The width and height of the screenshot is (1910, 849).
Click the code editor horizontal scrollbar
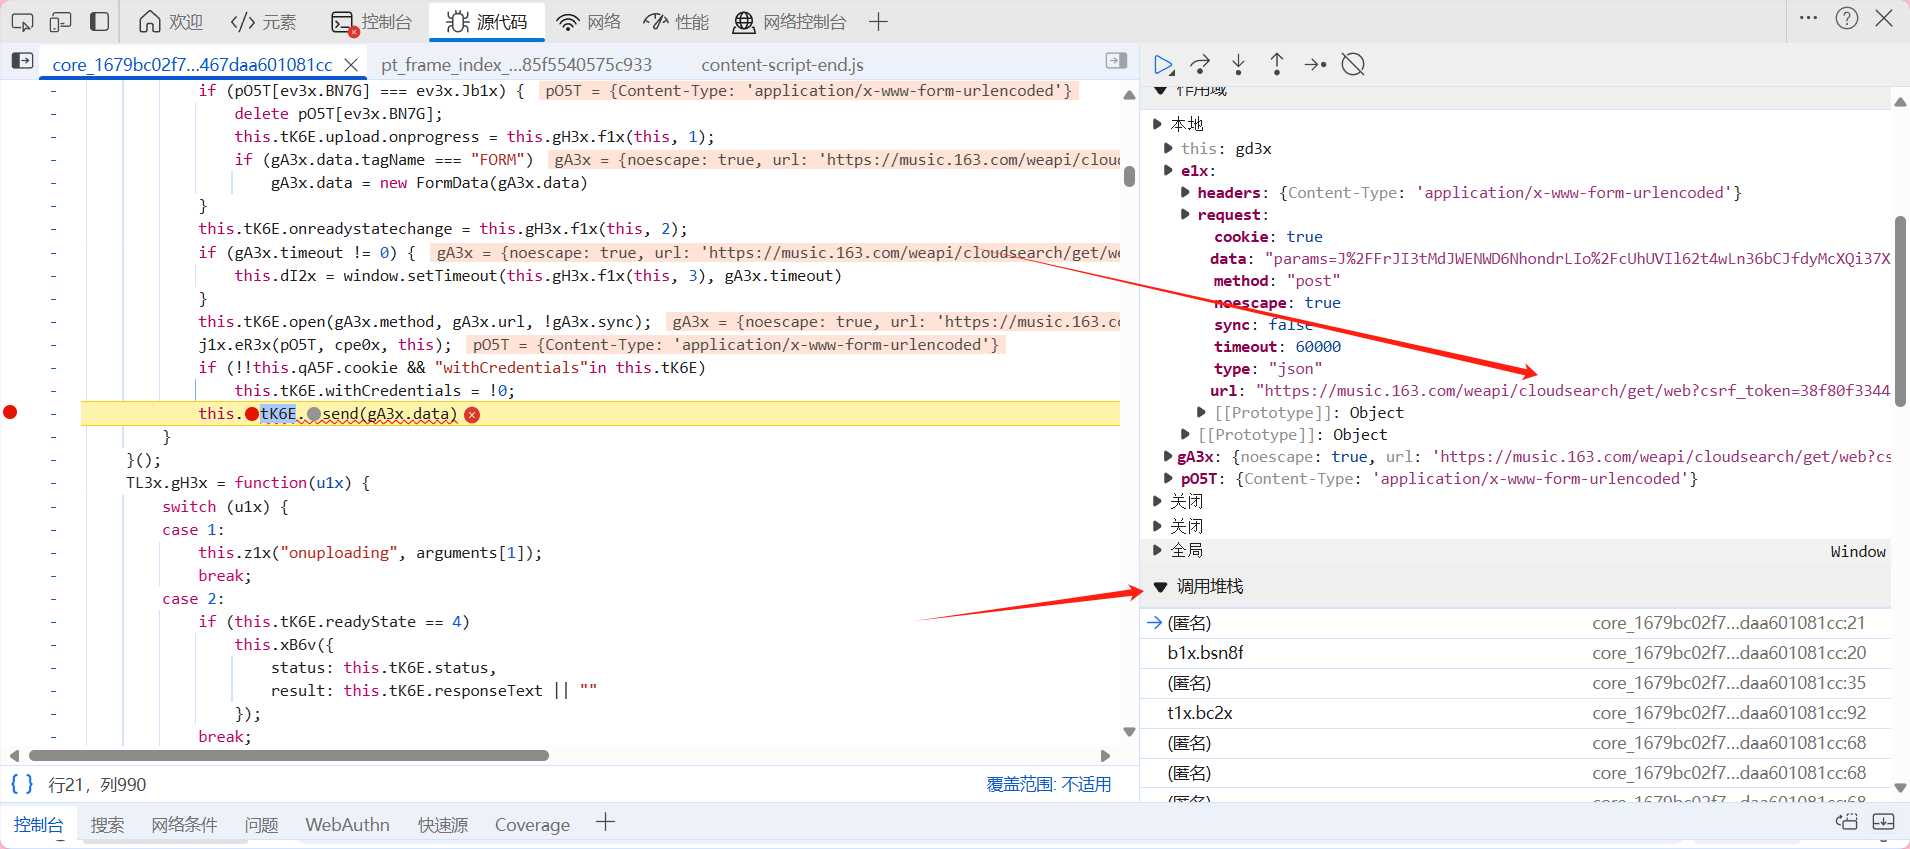[289, 756]
